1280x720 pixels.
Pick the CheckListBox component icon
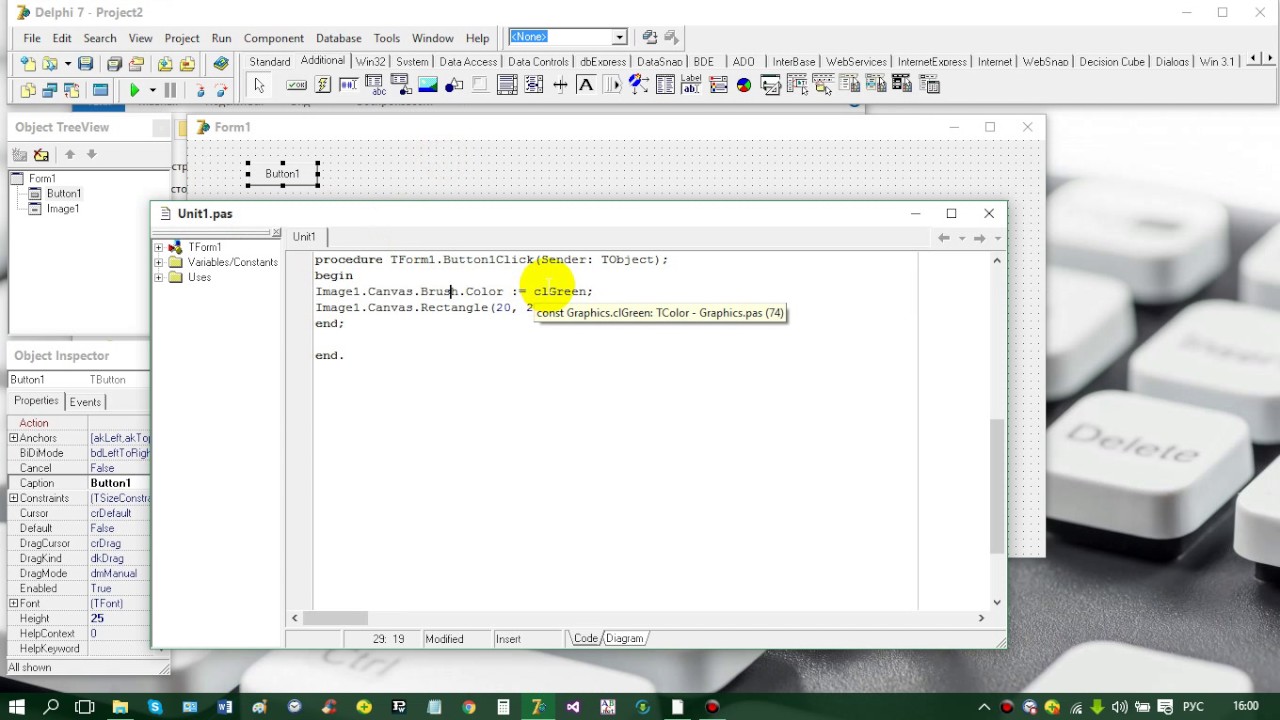click(533, 85)
